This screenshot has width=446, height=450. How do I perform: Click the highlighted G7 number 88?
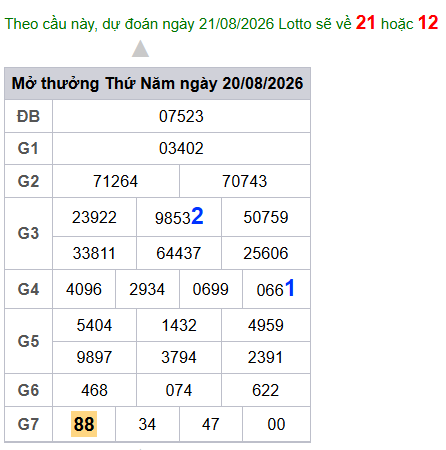point(84,424)
